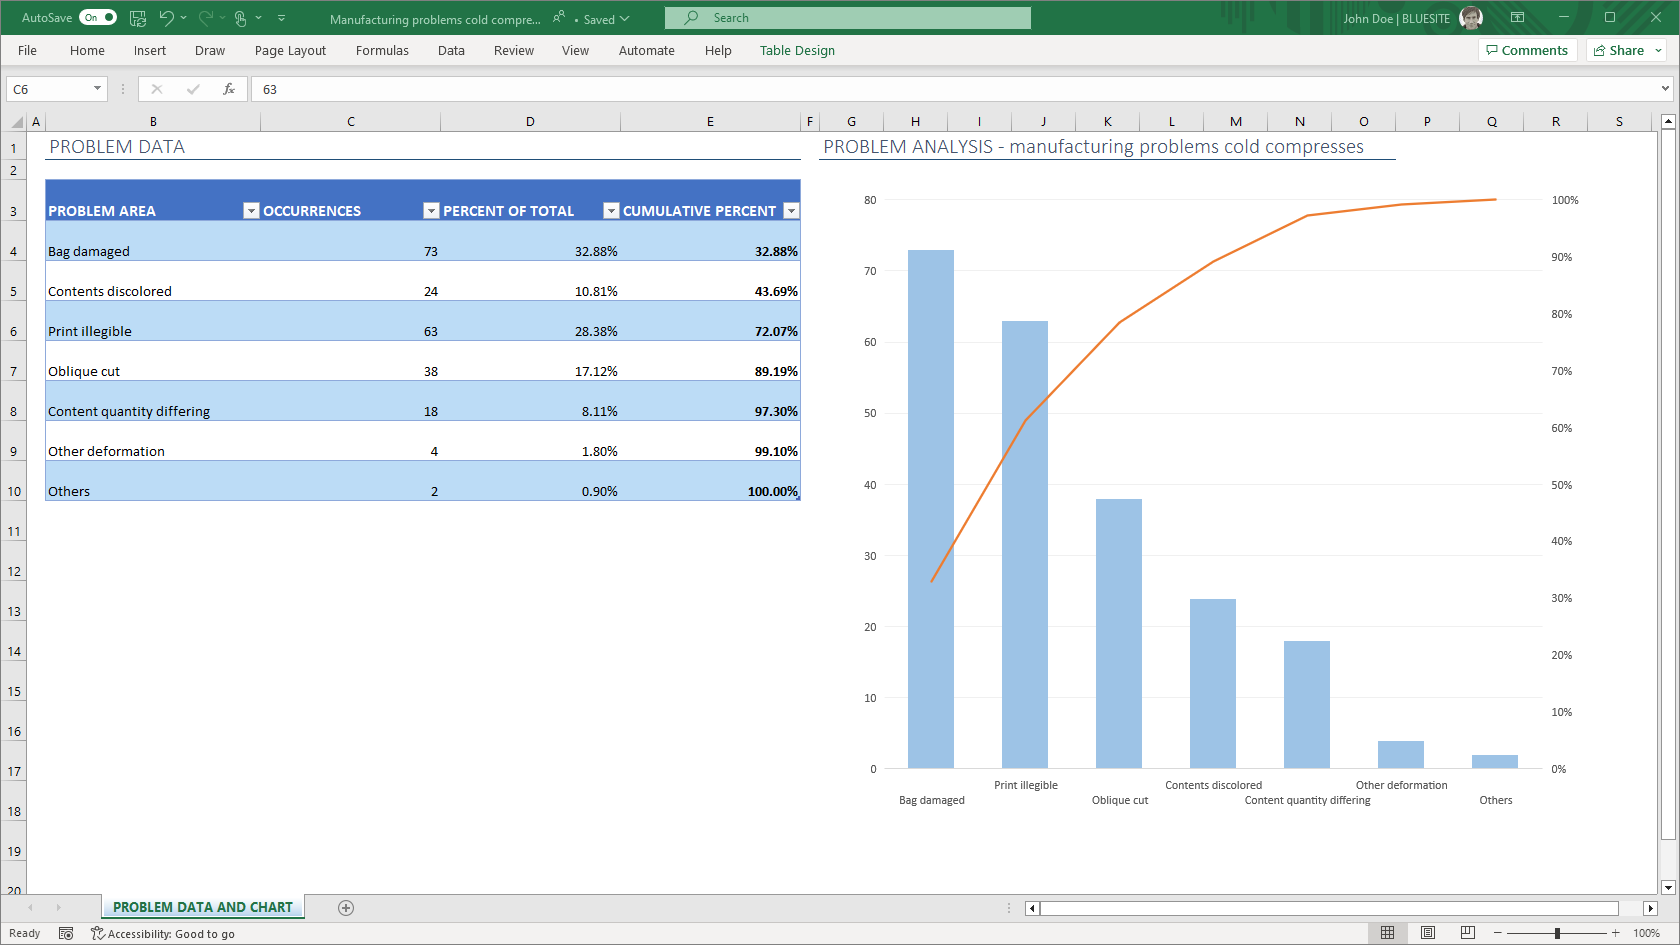Select the Bag damaged bar in chart
Viewport: 1680px width, 945px height.
click(x=931, y=509)
